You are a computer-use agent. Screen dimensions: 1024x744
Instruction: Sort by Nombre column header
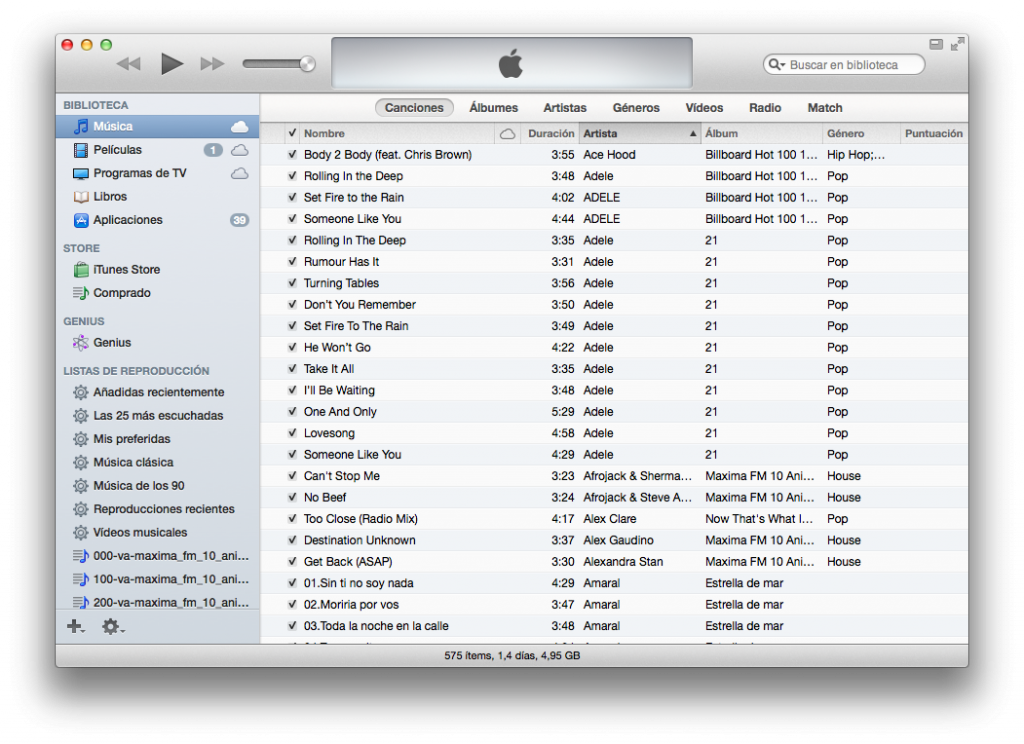(x=397, y=134)
